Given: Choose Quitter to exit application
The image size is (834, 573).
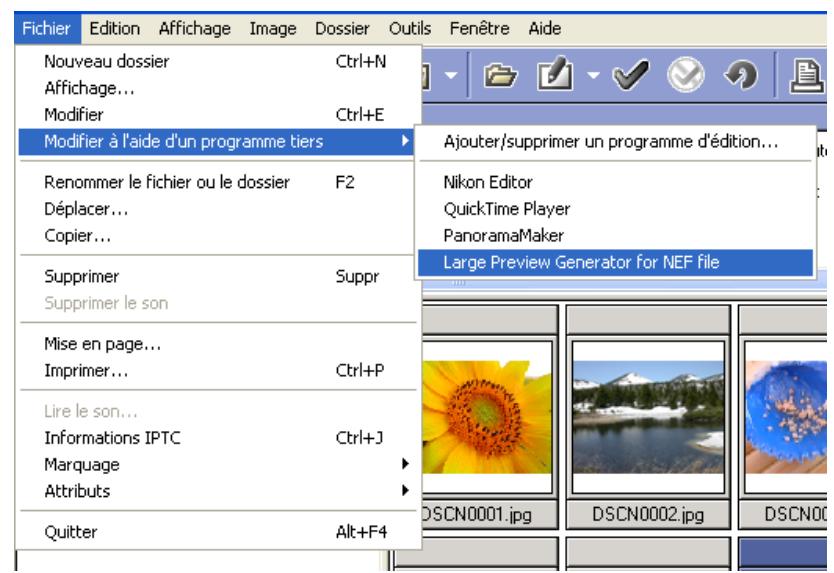Looking at the screenshot, I should click(x=217, y=532).
